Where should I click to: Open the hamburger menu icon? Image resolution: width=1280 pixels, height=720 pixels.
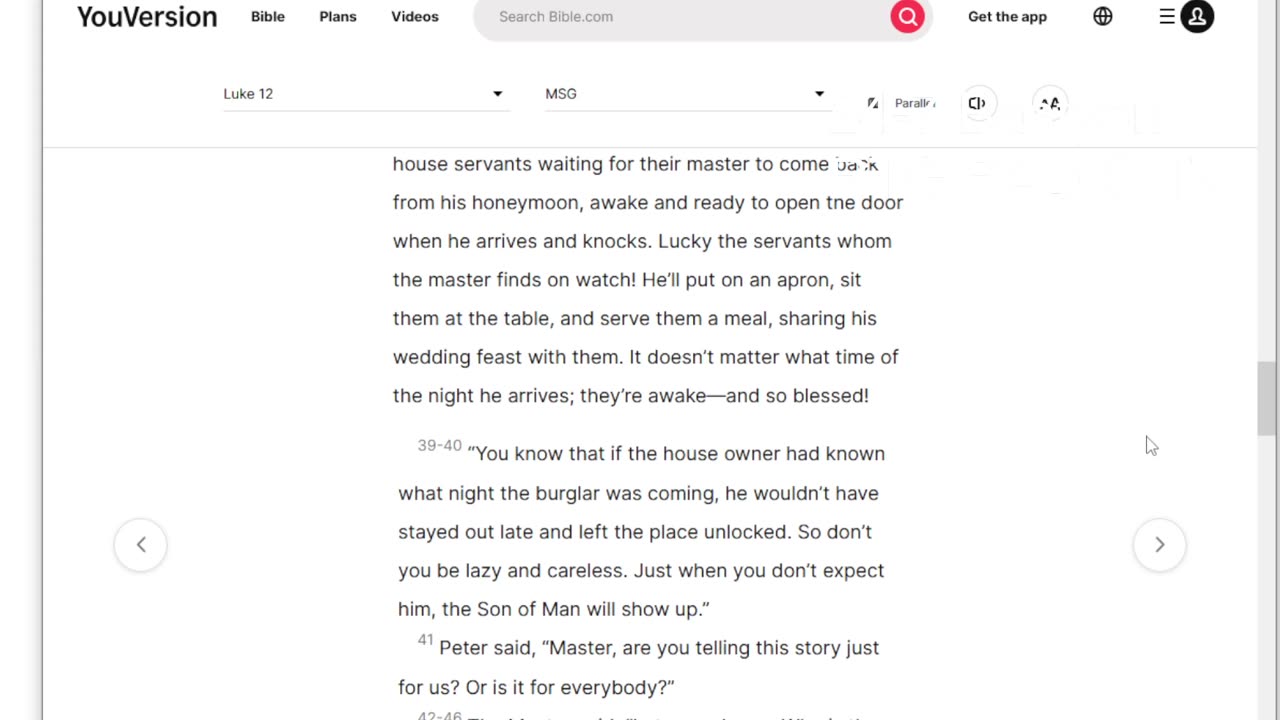[1167, 17]
